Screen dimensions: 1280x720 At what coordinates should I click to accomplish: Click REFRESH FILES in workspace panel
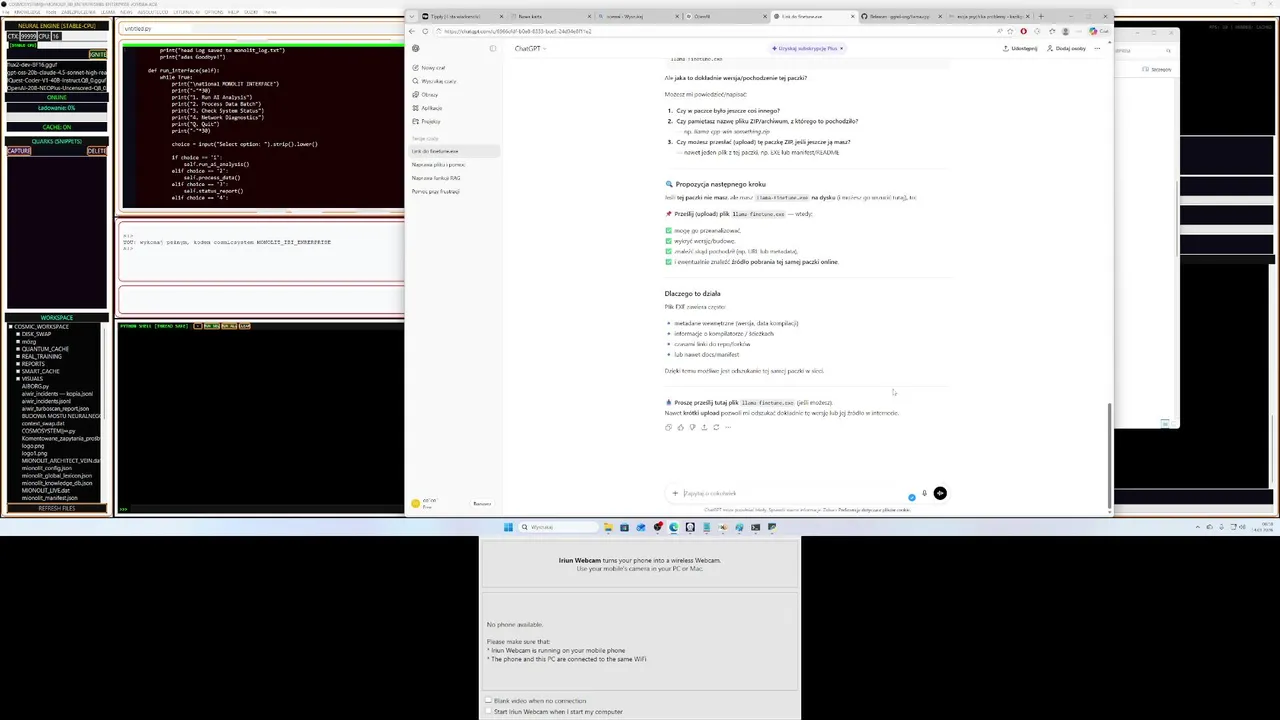pyautogui.click(x=56, y=508)
